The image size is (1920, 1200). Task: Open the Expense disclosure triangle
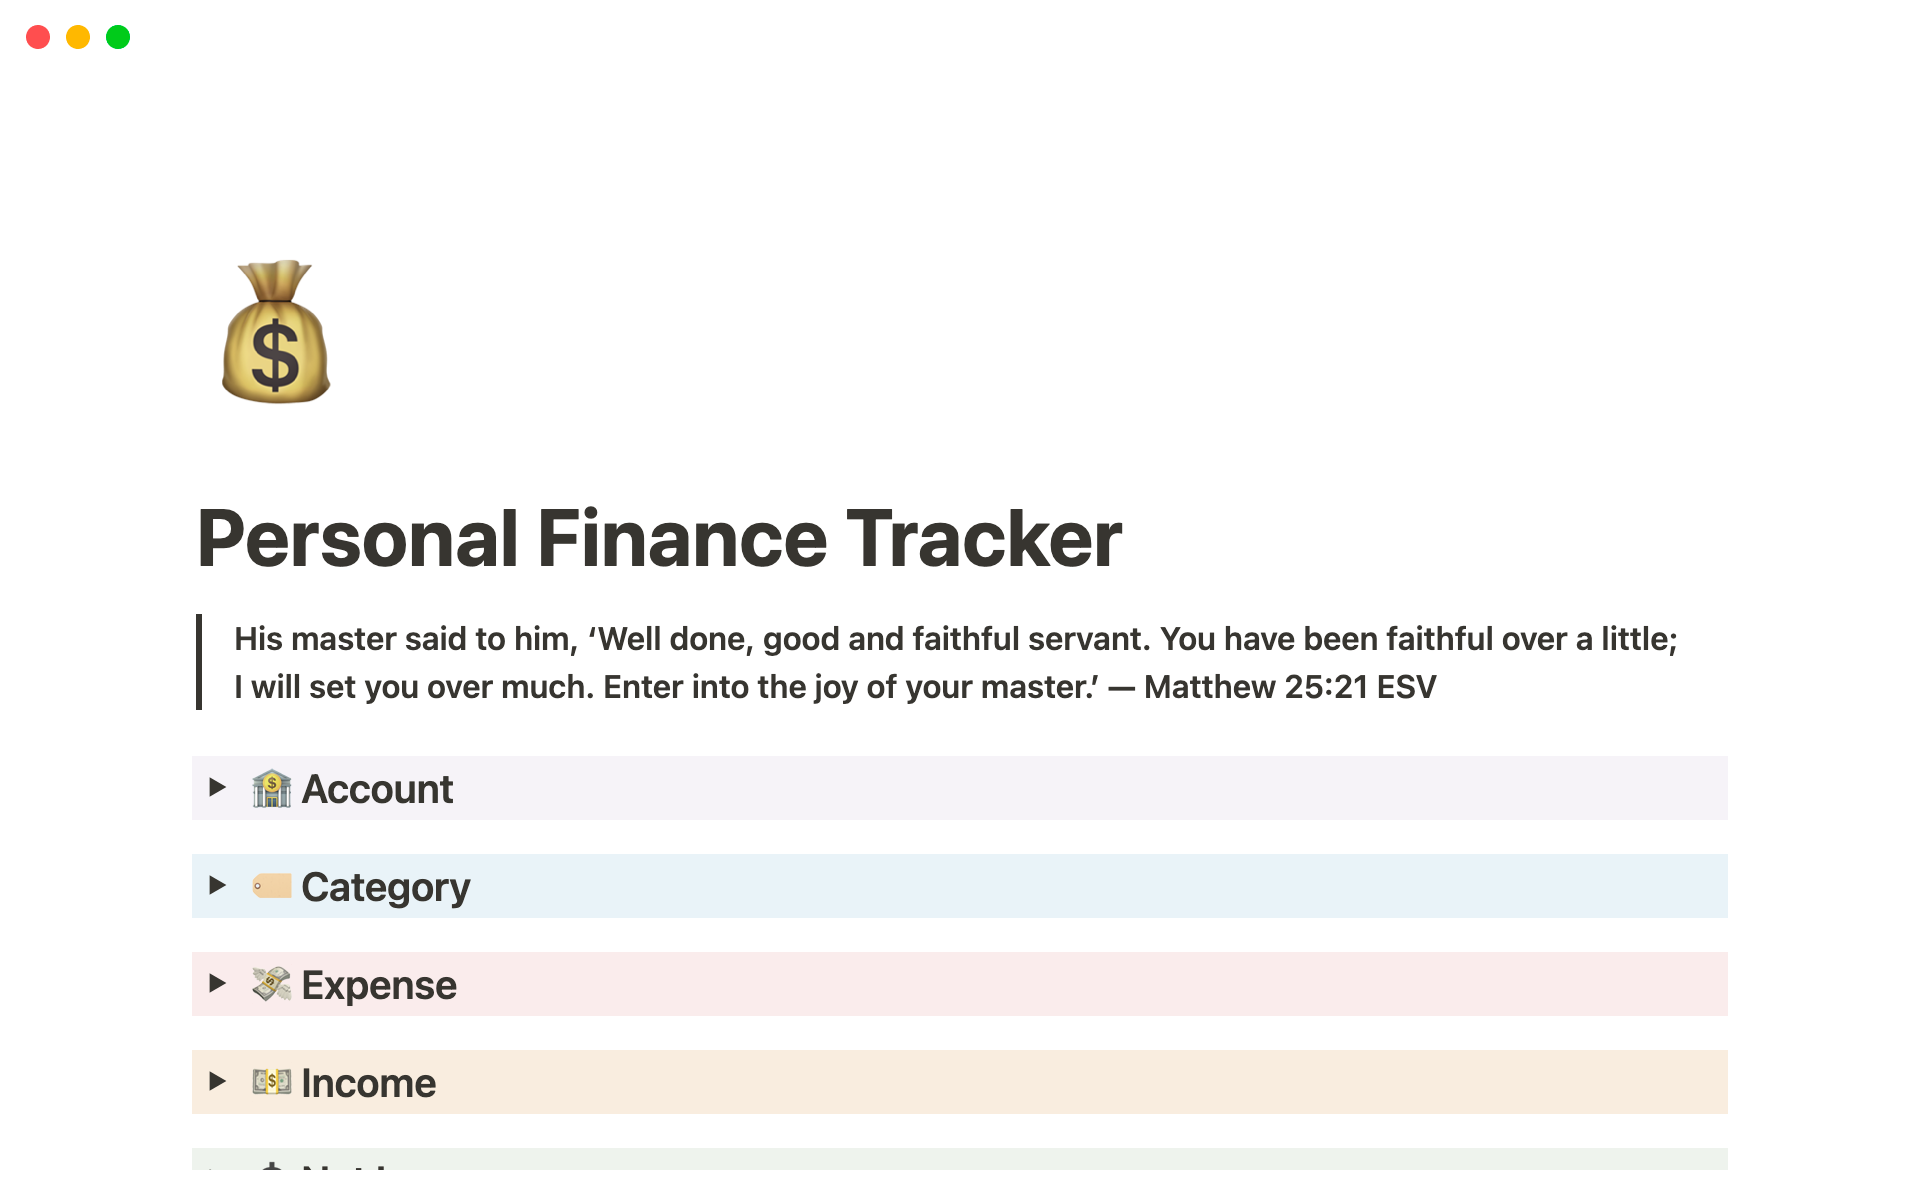218,983
